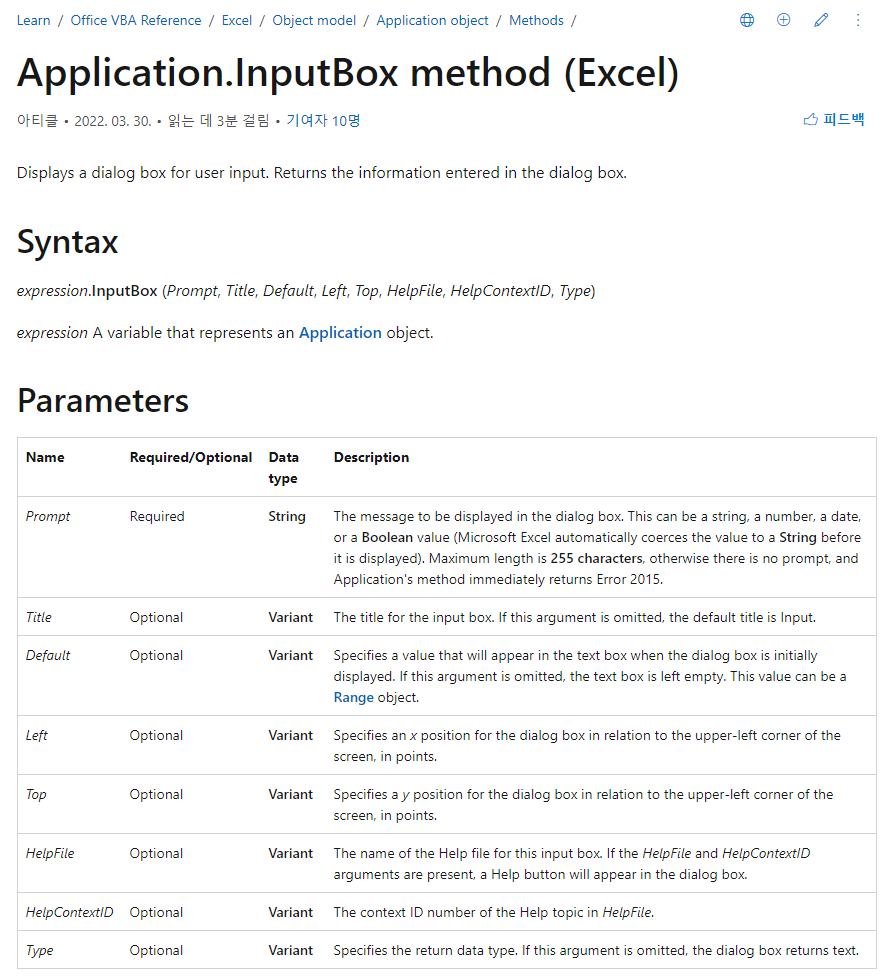
Task: Navigate to the Learn breadcrumb
Action: click(33, 20)
